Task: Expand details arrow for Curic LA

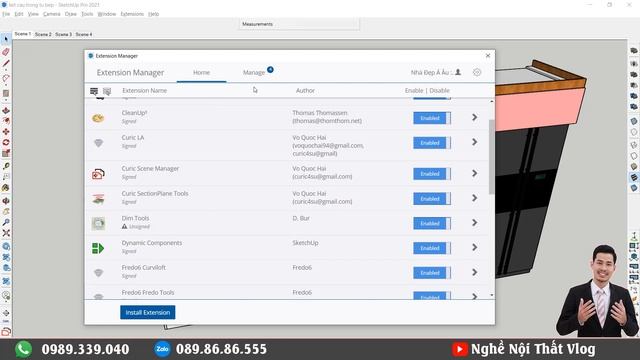Action: point(474,142)
